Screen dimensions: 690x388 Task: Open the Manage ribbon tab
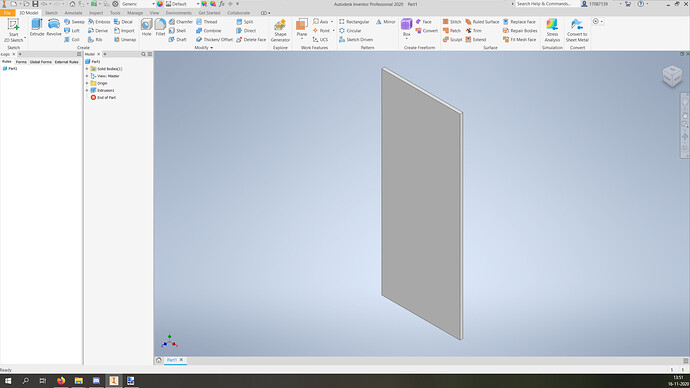(x=135, y=13)
